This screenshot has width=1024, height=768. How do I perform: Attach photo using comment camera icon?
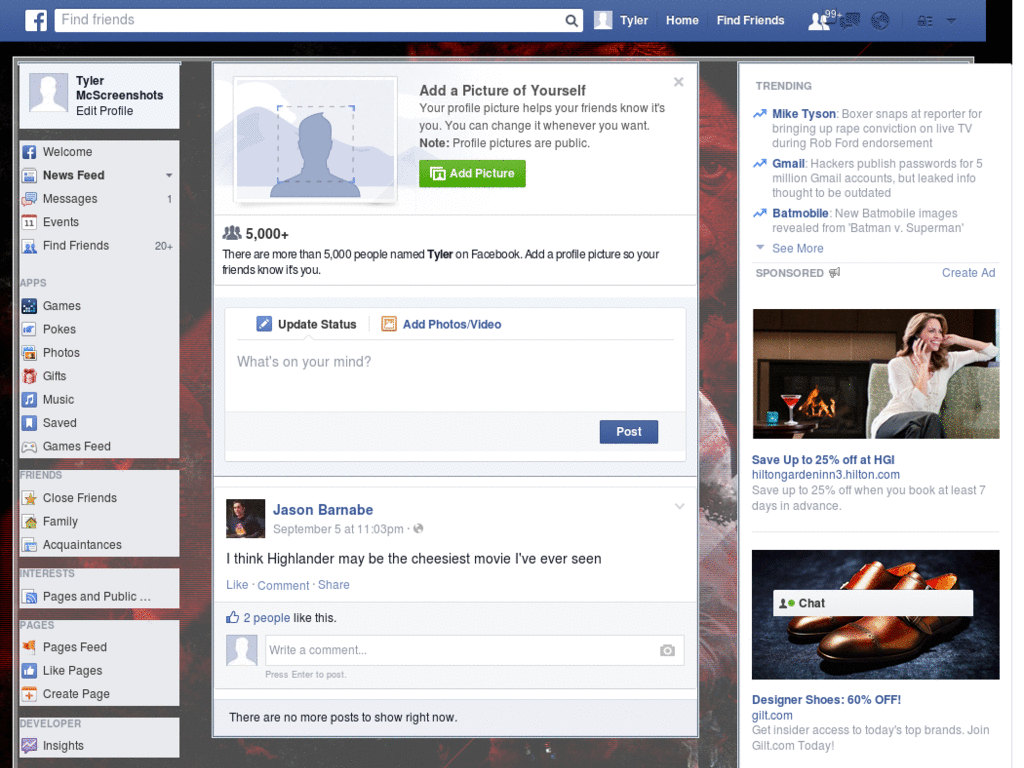point(667,650)
